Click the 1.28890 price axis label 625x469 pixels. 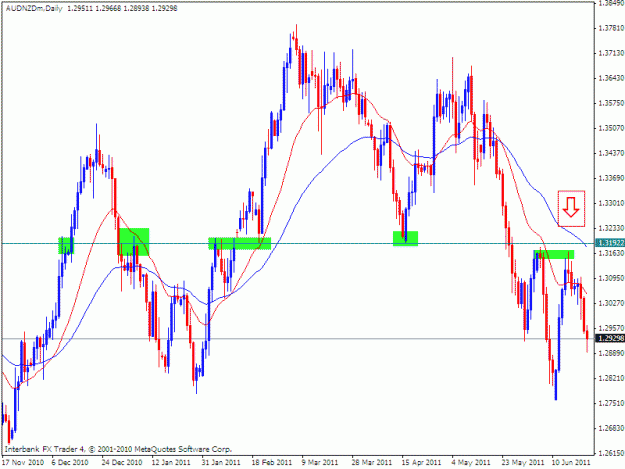(x=611, y=353)
